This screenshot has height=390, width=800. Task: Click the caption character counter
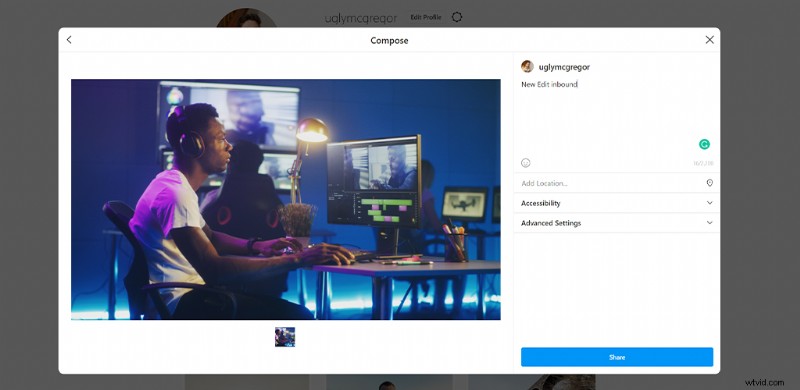tap(703, 164)
